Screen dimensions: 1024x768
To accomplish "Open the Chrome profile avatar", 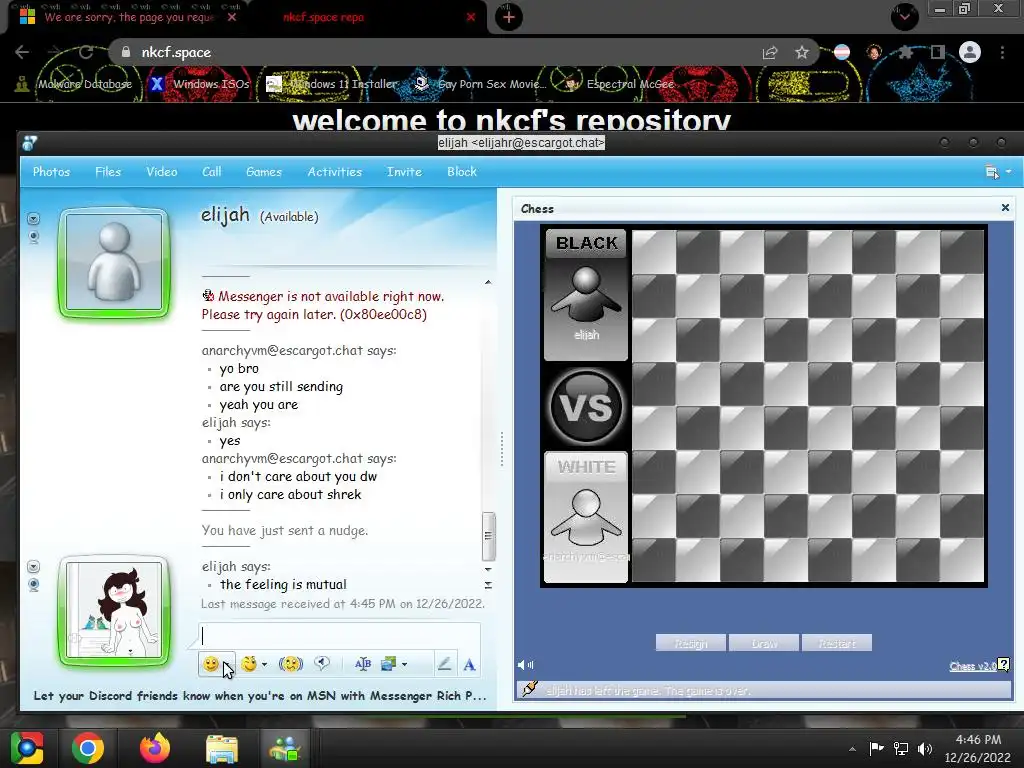I will (970, 52).
